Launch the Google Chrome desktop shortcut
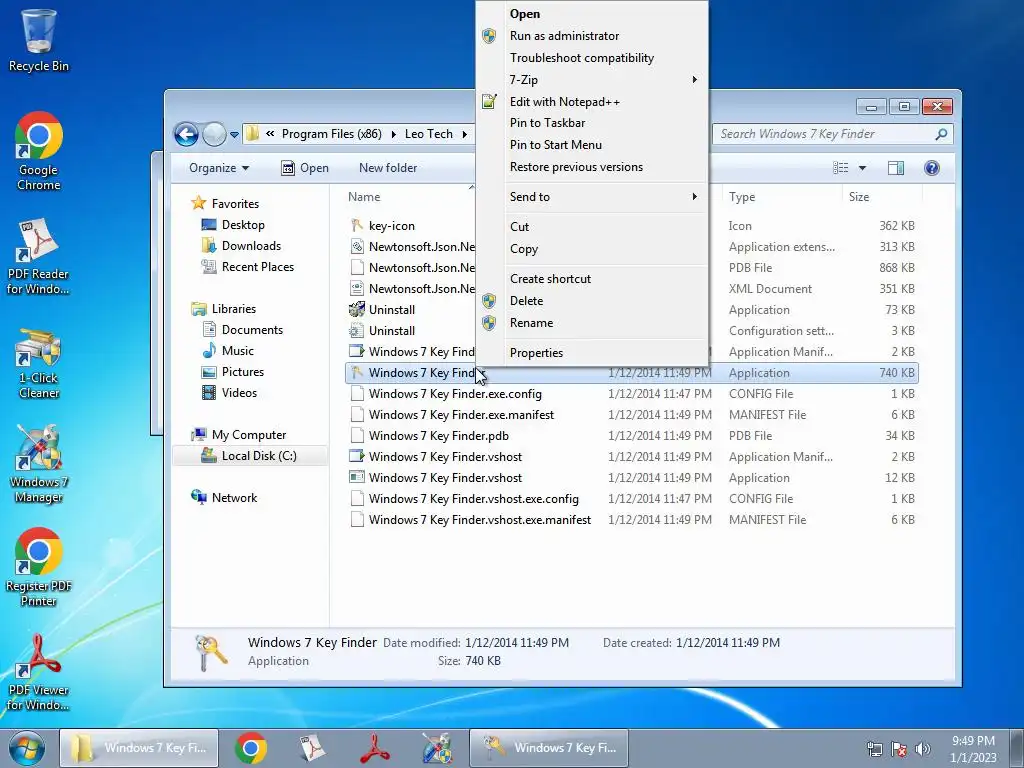The width and height of the screenshot is (1024, 768). (x=39, y=150)
